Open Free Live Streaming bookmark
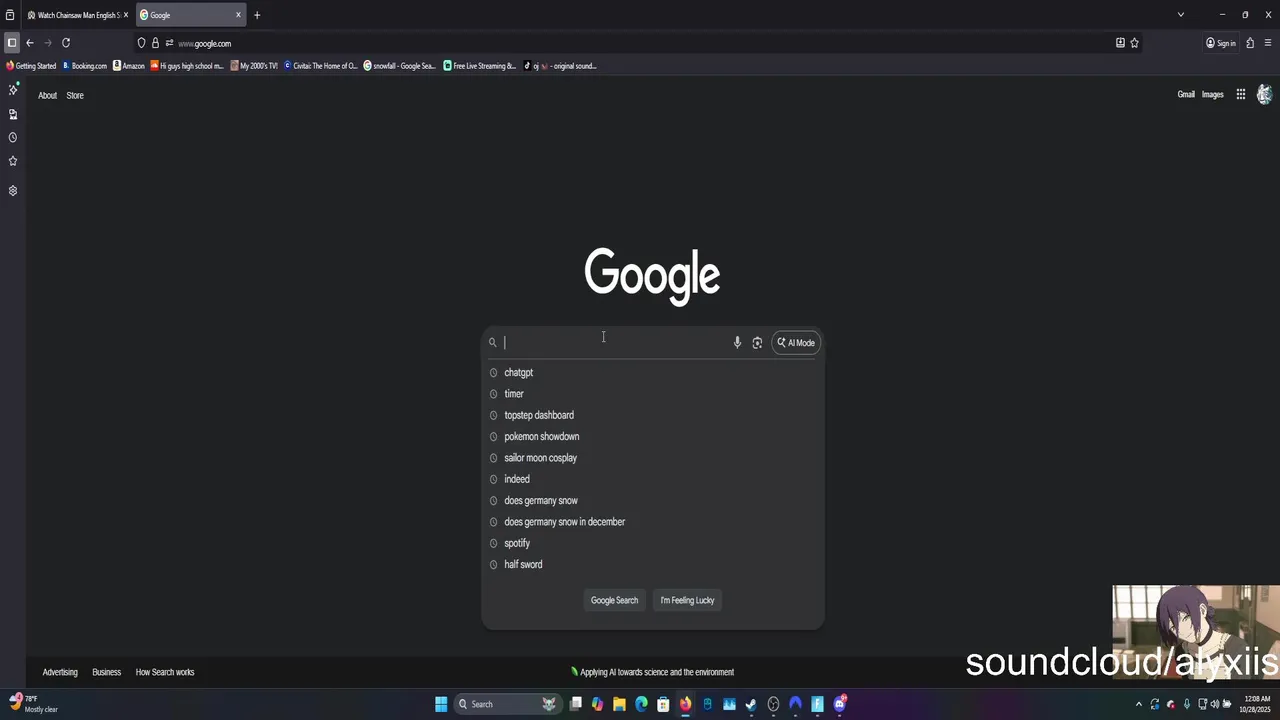Image resolution: width=1280 pixels, height=720 pixels. tap(480, 66)
